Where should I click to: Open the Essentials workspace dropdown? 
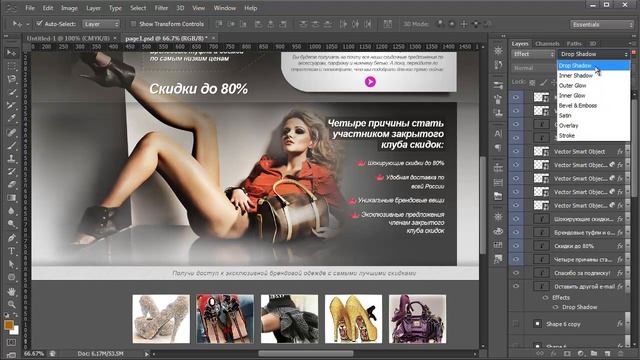click(x=602, y=24)
